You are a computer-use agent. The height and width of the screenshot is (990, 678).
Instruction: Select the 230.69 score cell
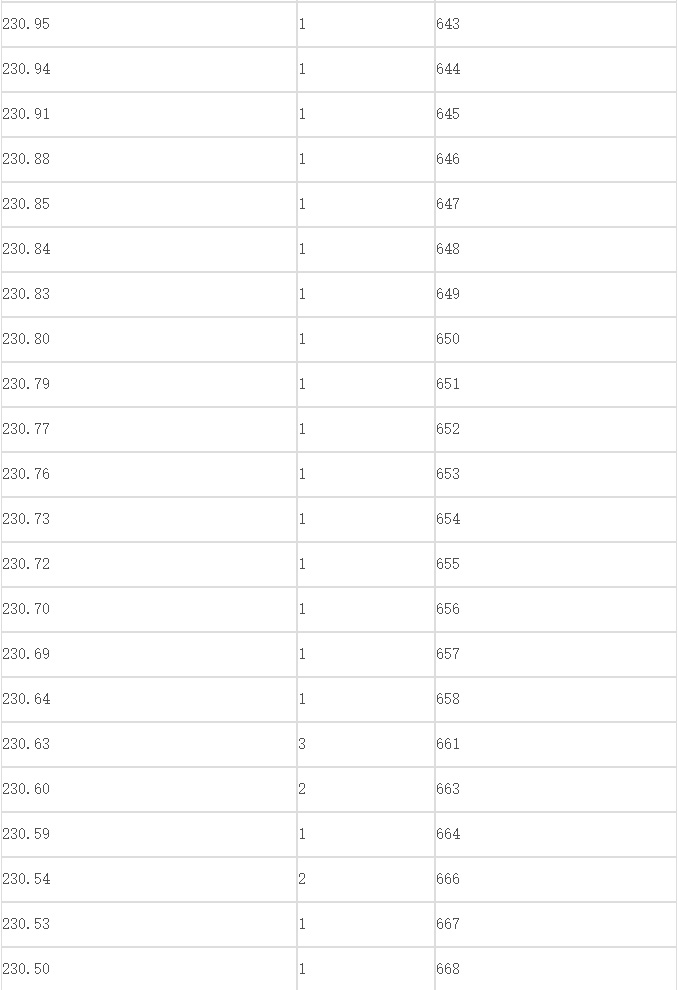click(149, 654)
